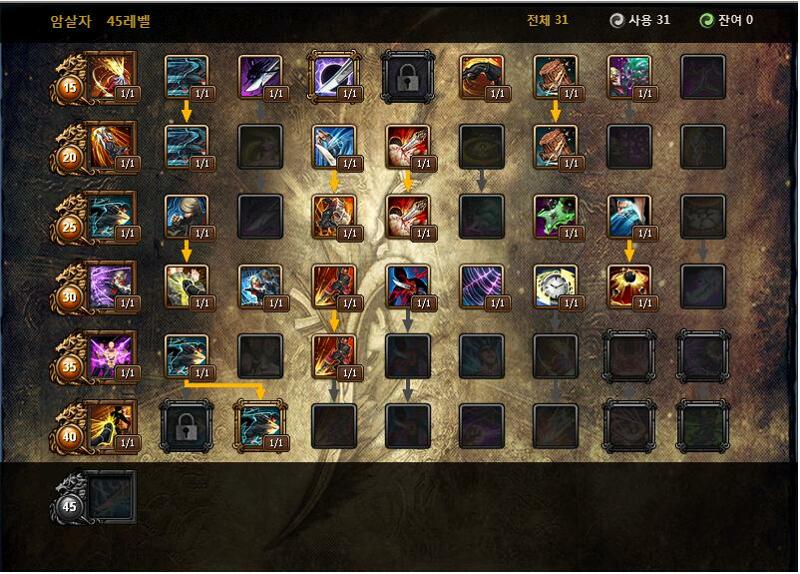
Task: Select the purple dagger skill in level 15 row
Action: point(260,78)
